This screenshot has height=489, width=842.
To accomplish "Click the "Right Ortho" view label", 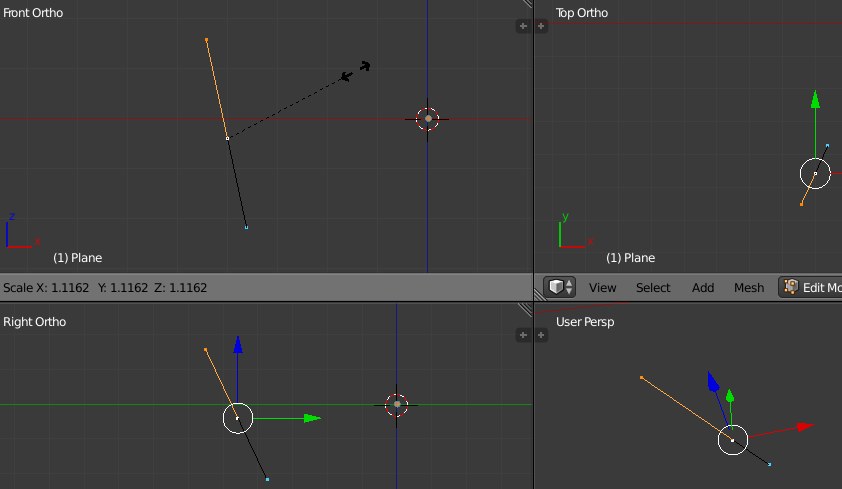I will [34, 322].
